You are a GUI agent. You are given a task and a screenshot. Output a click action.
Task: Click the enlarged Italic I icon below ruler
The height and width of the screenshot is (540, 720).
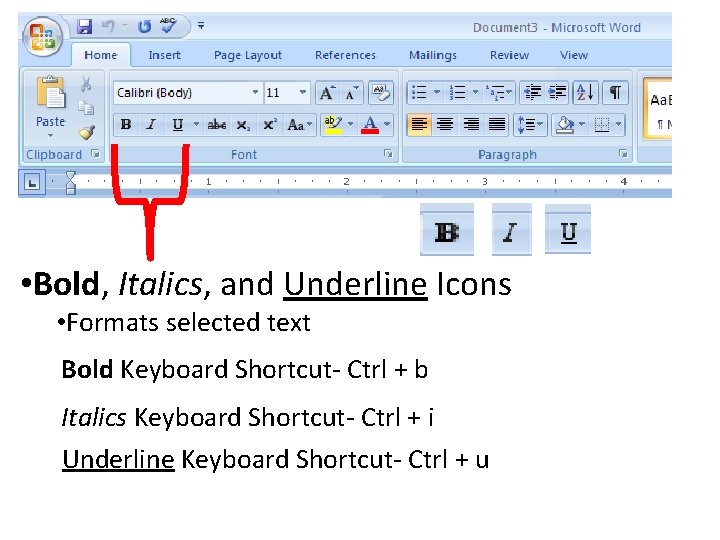512,230
